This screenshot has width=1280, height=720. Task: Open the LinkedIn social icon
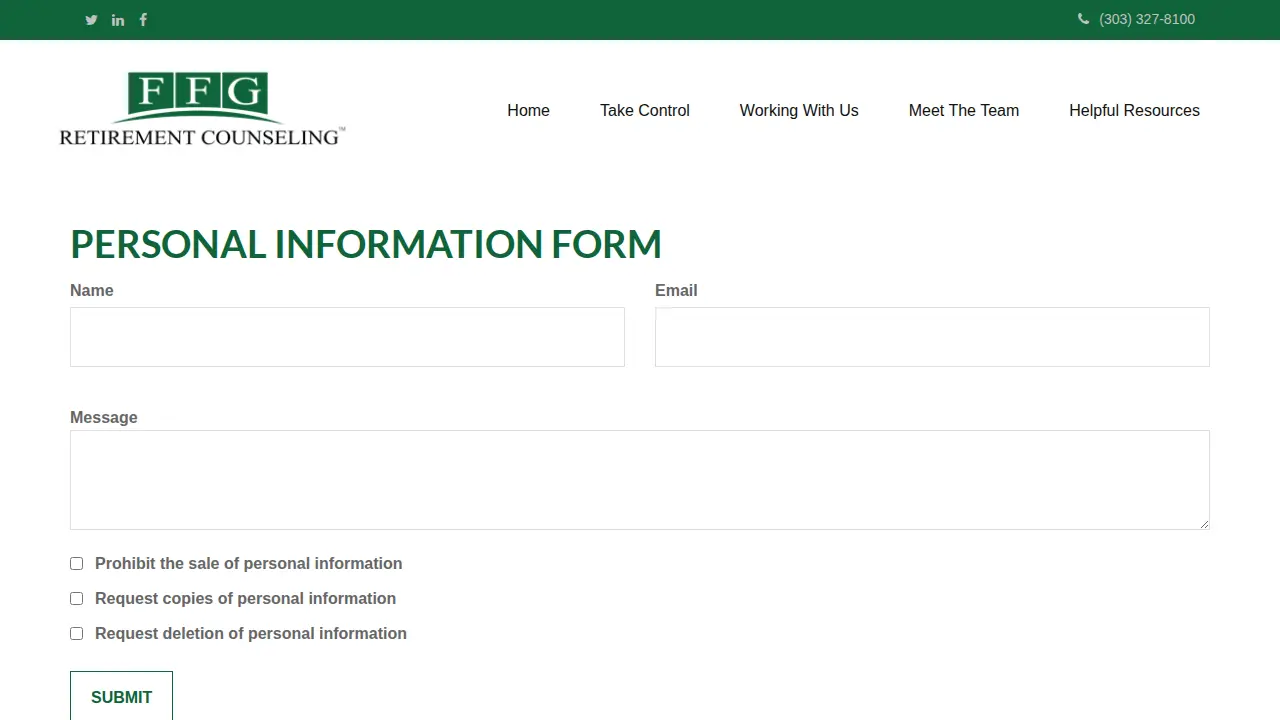(118, 20)
